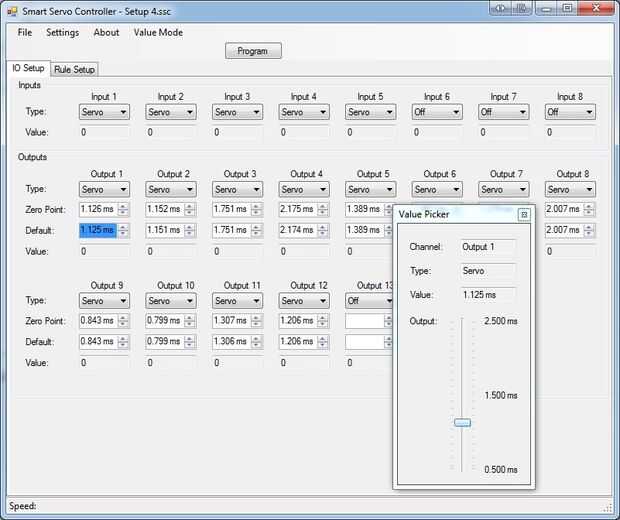
Task: Open the About menu
Action: pos(106,32)
